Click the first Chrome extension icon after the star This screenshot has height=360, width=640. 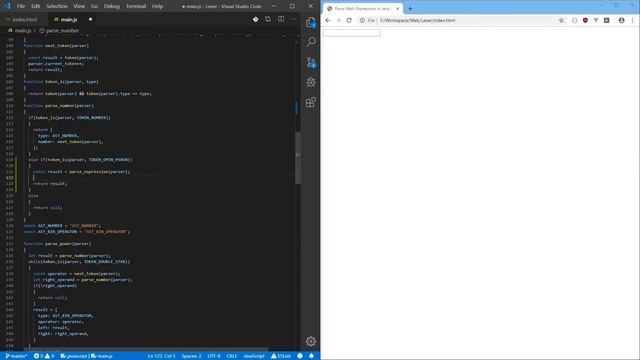(574, 20)
